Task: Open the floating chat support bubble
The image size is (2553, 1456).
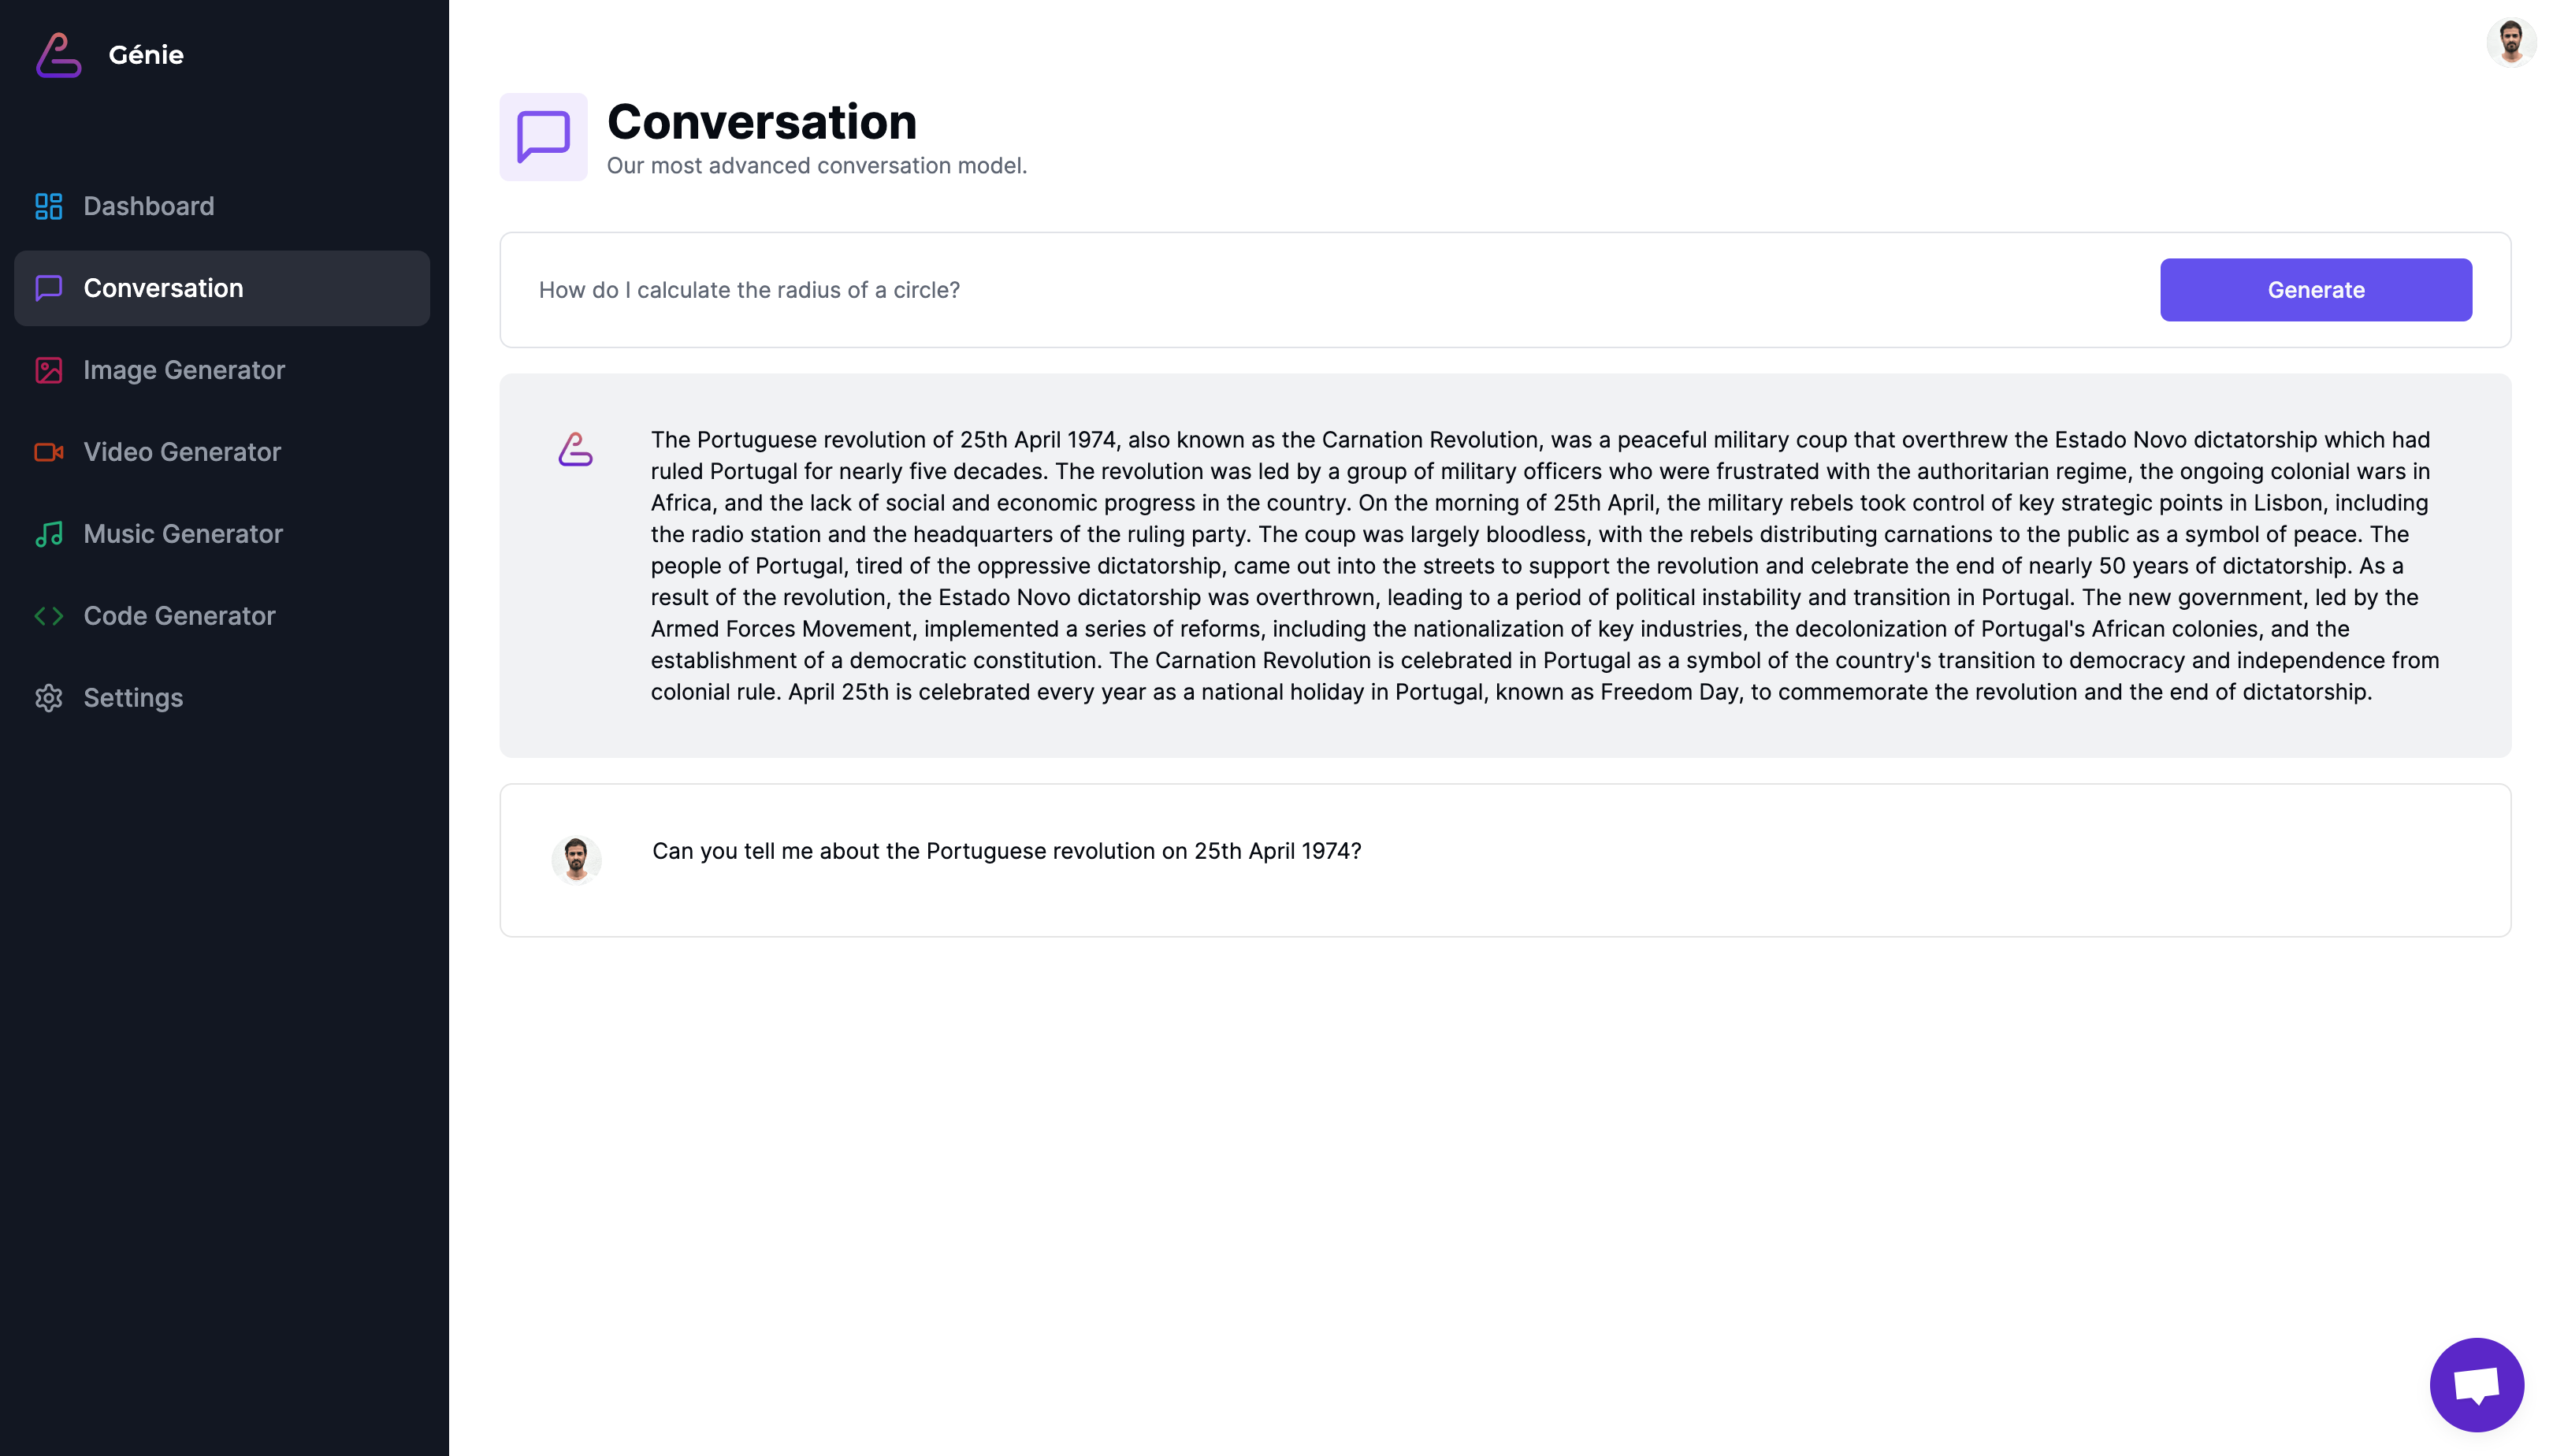Action: (2476, 1384)
